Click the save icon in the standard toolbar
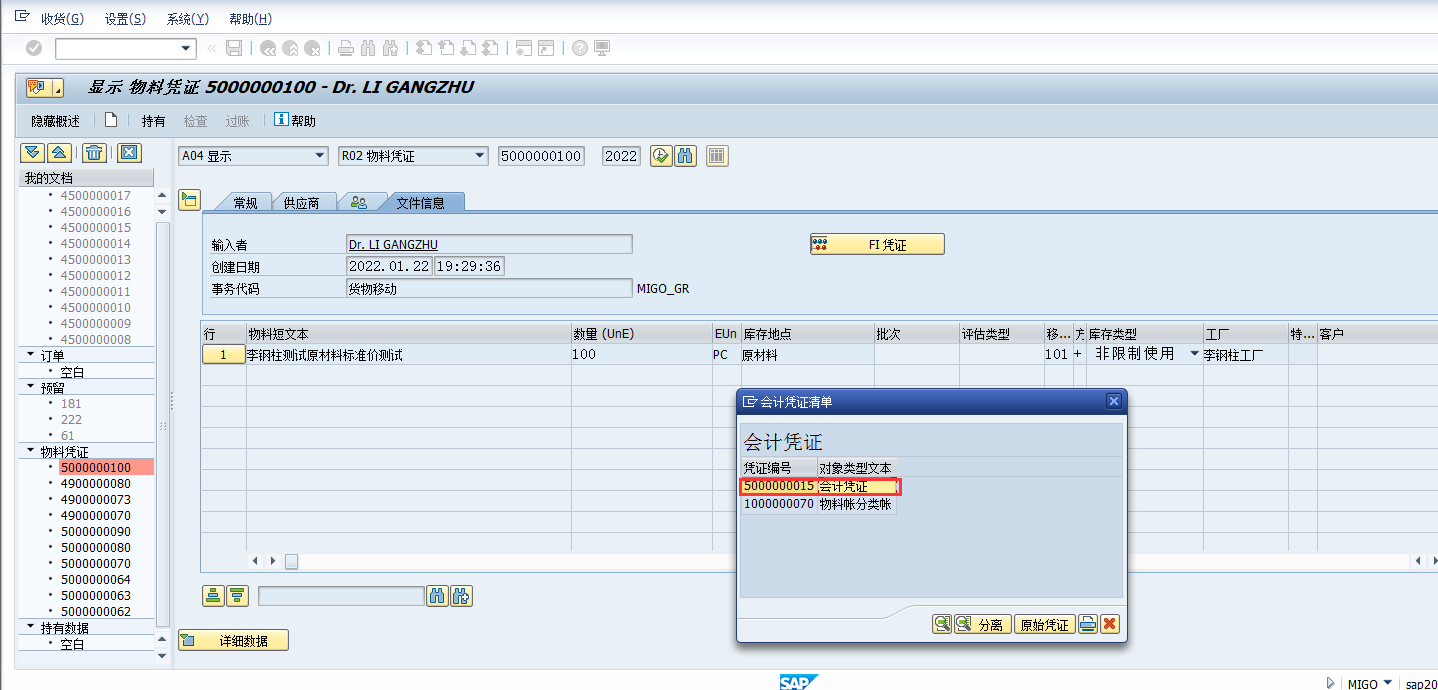 (x=233, y=46)
